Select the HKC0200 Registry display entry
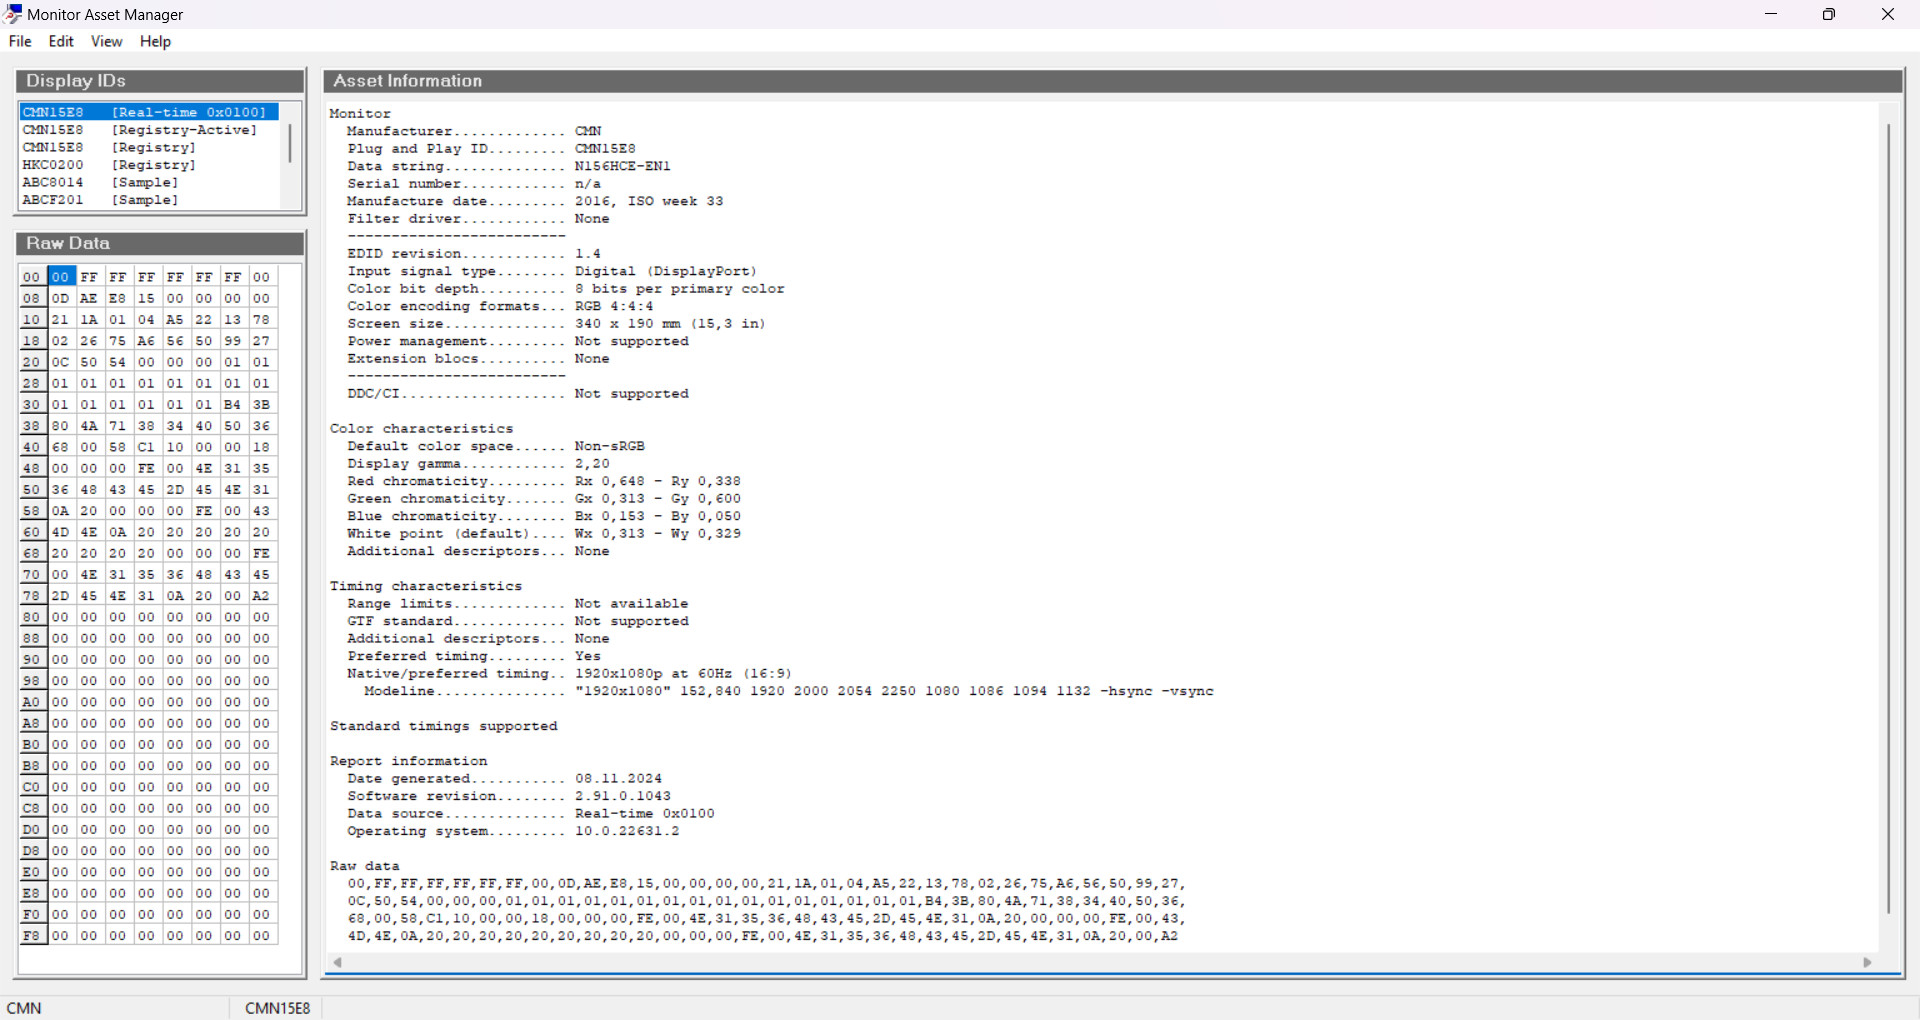The image size is (1920, 1020). click(109, 165)
